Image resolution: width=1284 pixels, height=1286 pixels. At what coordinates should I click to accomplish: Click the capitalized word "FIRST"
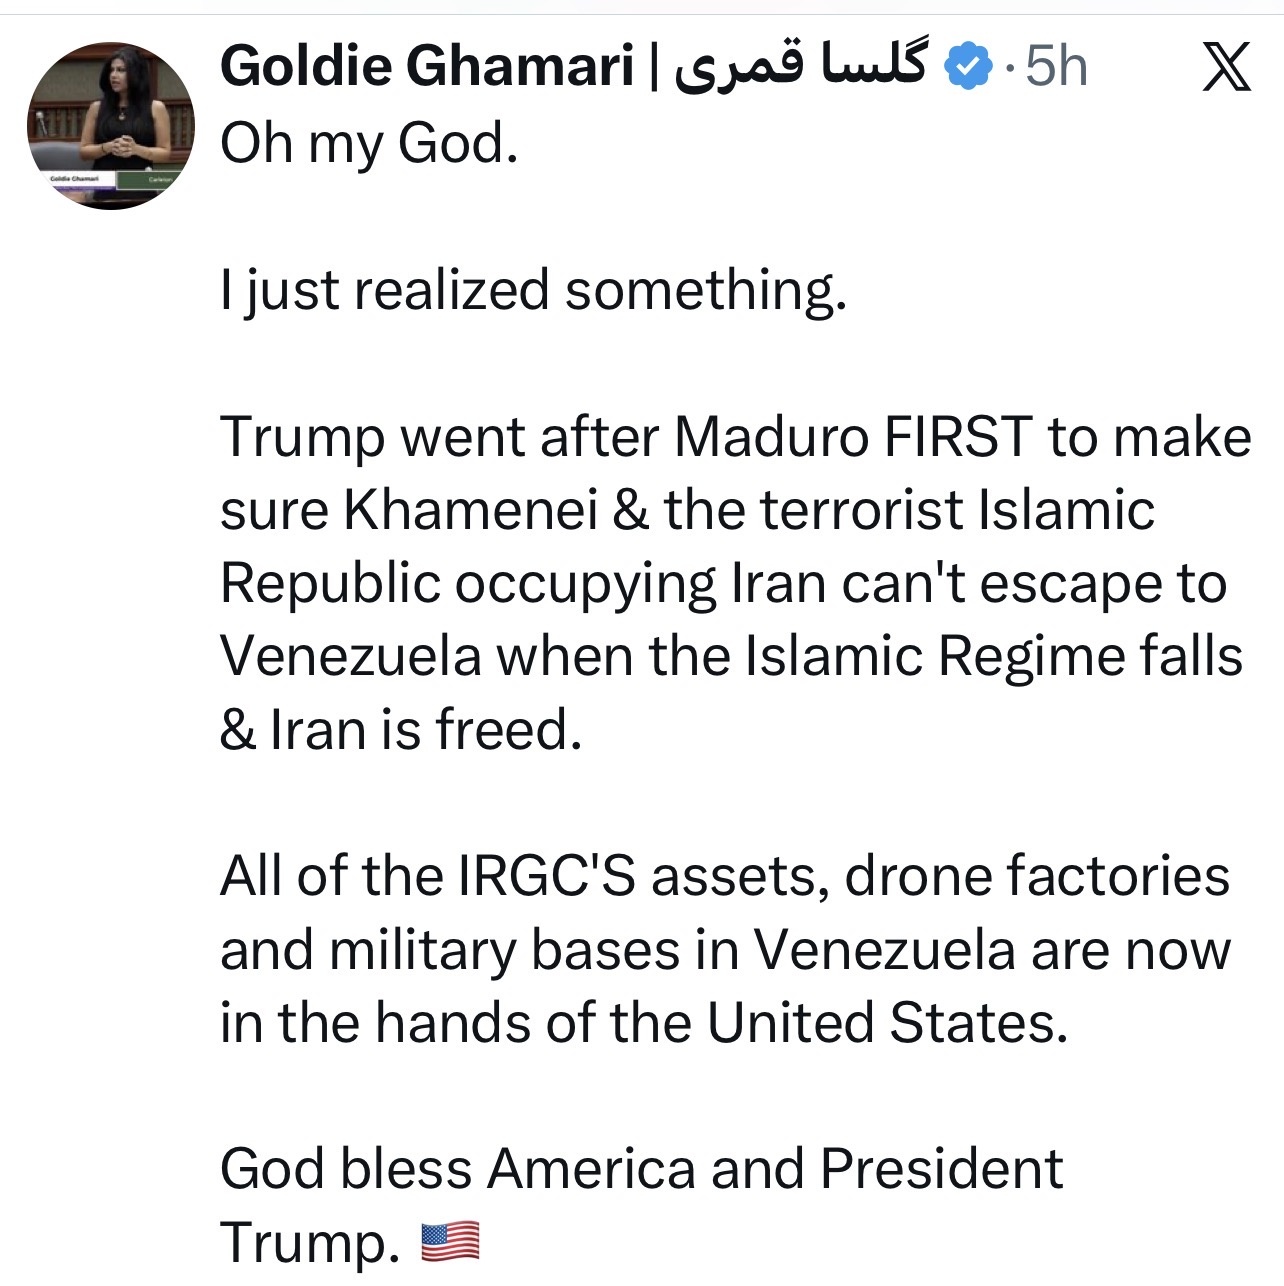[x=957, y=437]
